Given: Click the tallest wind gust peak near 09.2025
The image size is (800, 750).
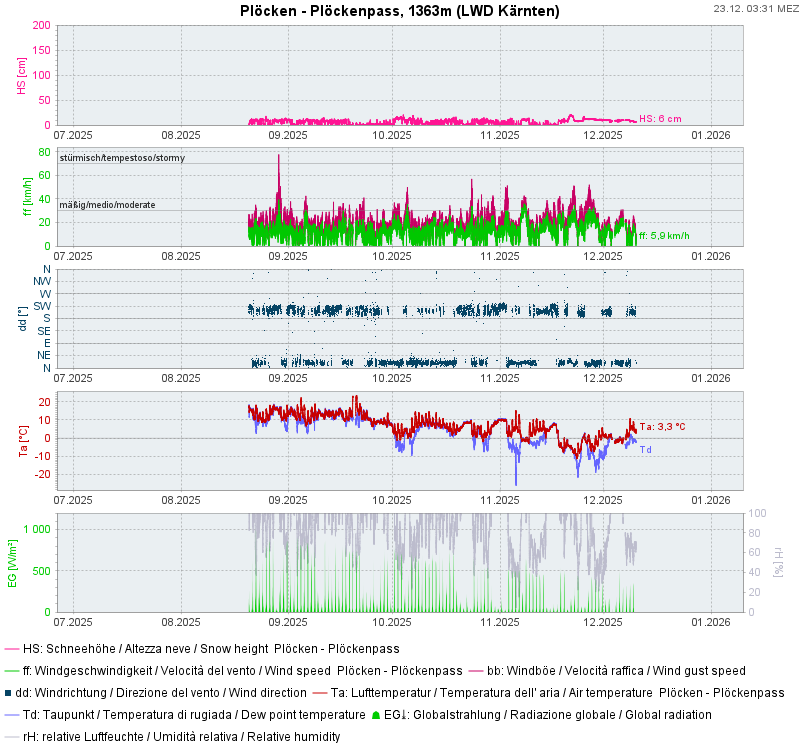Looking at the screenshot, I should (x=278, y=157).
